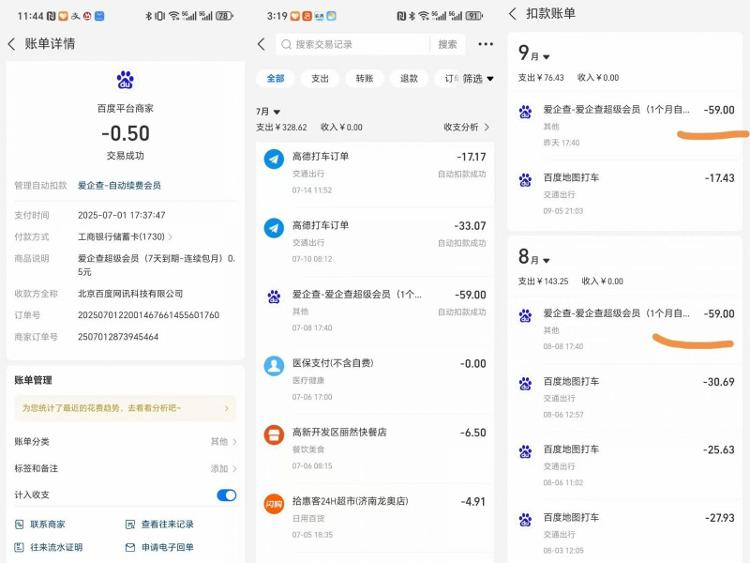The image size is (750, 563).
Task: Click the 搜索交易记录 search field
Action: 355,44
